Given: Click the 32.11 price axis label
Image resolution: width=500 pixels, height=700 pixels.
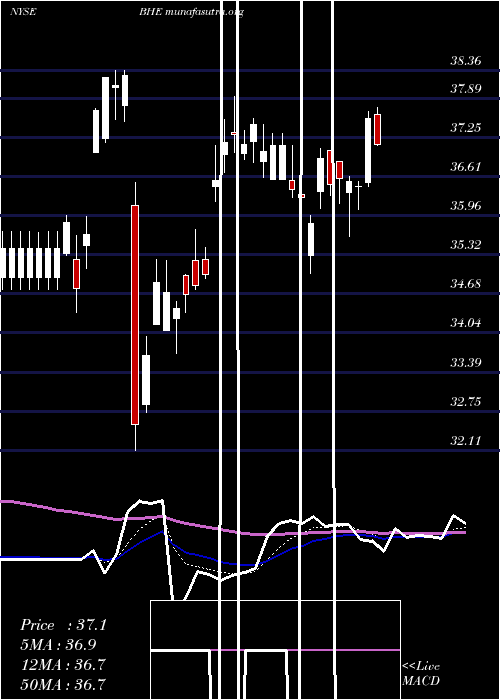Looking at the screenshot, I should (x=466, y=441).
